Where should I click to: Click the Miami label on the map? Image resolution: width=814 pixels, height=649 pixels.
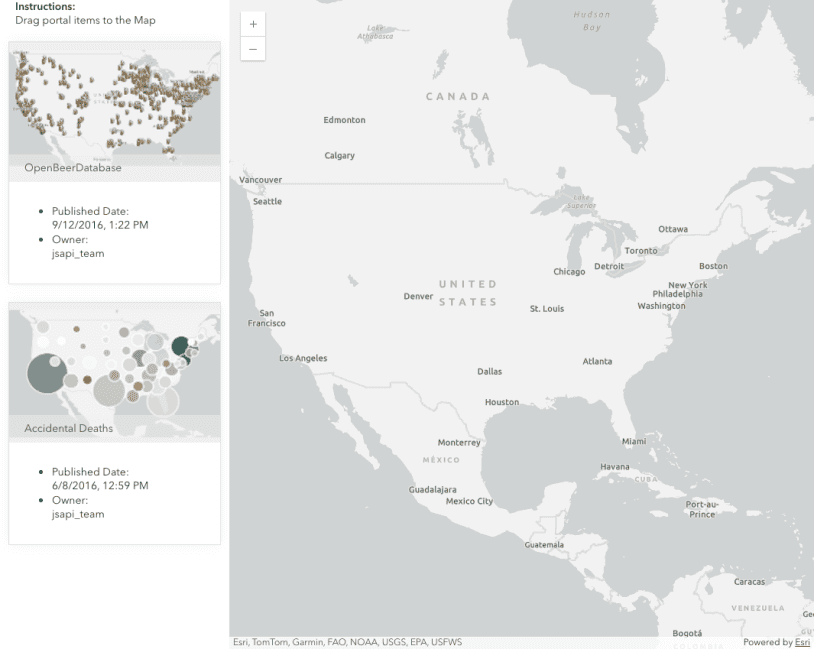[633, 441]
